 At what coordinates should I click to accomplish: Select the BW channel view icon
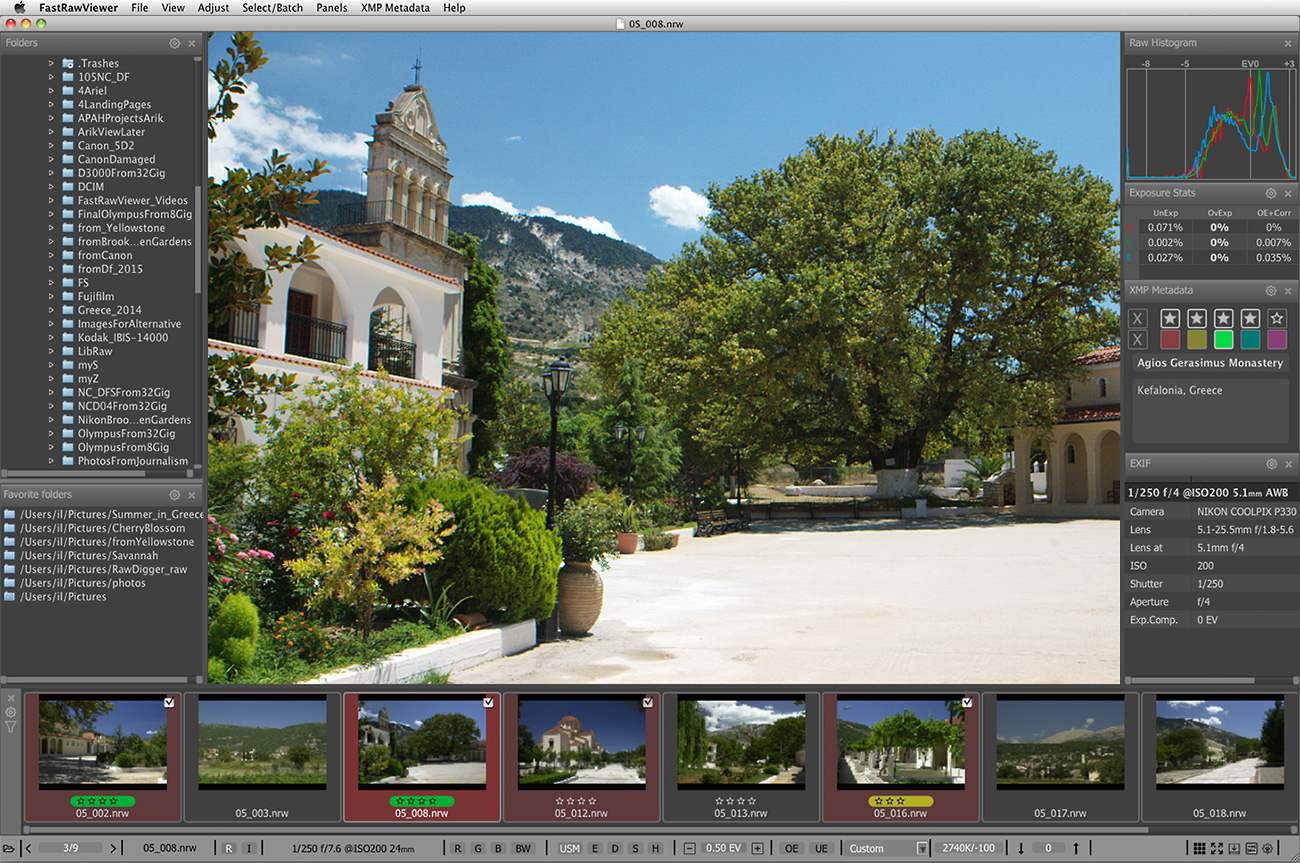click(x=521, y=848)
